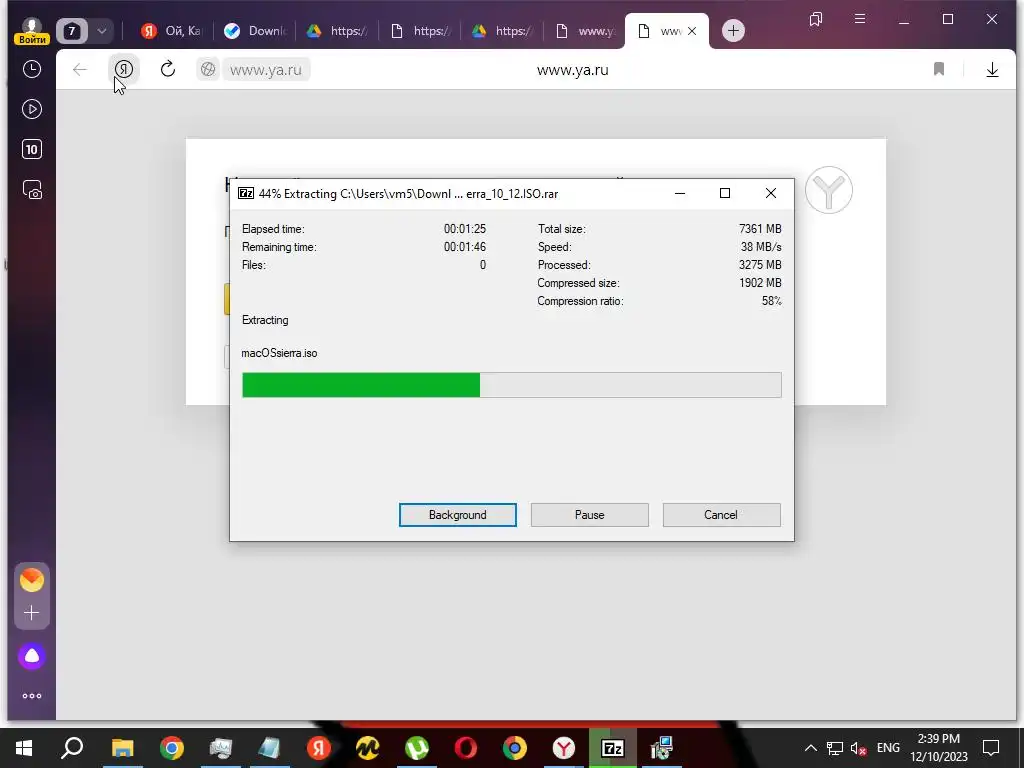The width and height of the screenshot is (1024, 768).
Task: Show hidden system tray icons
Action: pyautogui.click(x=810, y=748)
